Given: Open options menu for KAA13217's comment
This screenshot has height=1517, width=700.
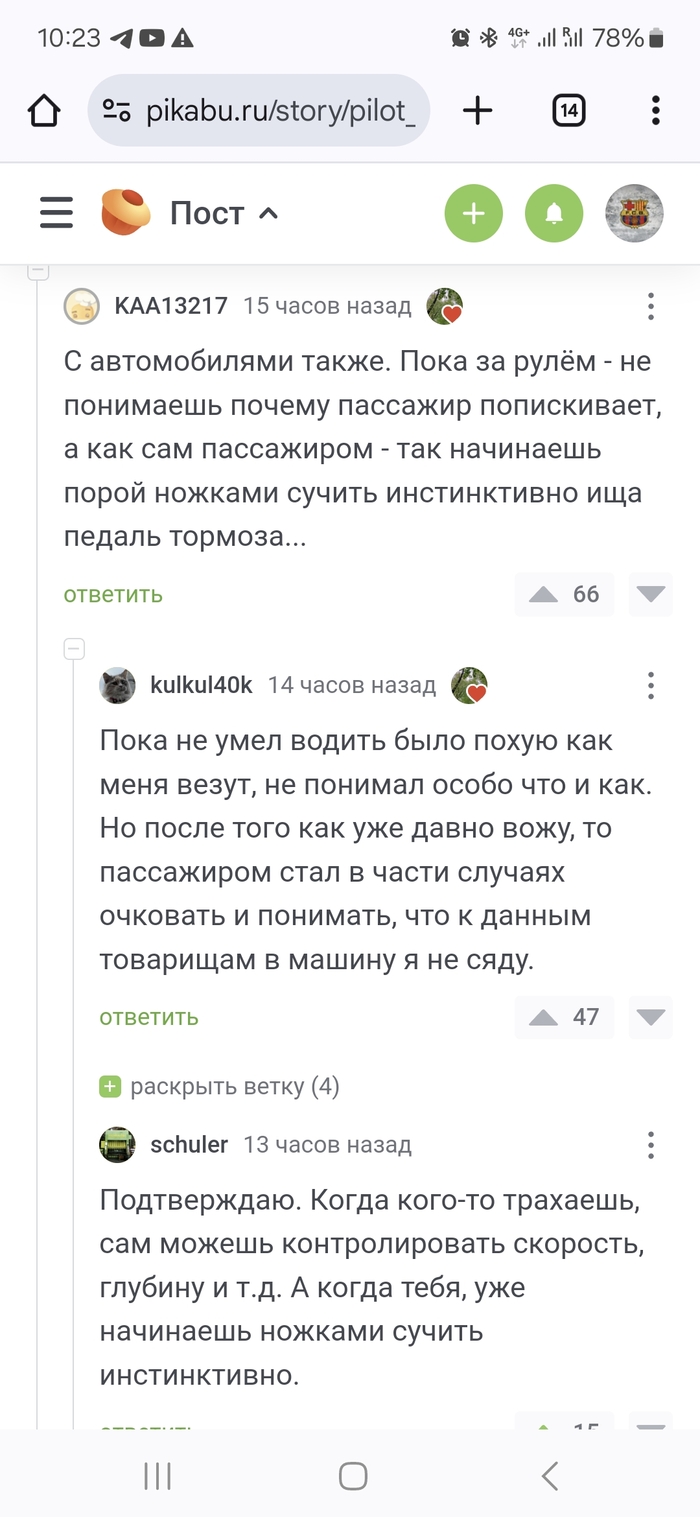Looking at the screenshot, I should (651, 306).
